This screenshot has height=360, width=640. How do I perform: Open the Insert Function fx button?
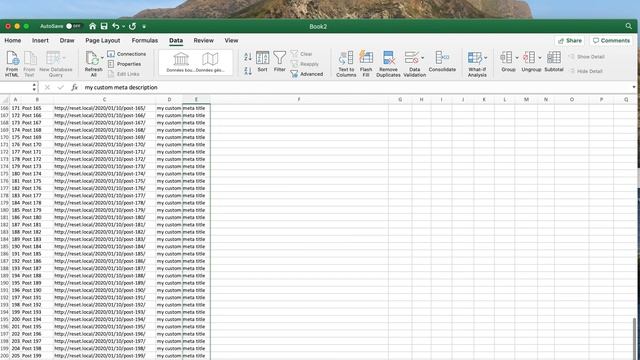74,87
